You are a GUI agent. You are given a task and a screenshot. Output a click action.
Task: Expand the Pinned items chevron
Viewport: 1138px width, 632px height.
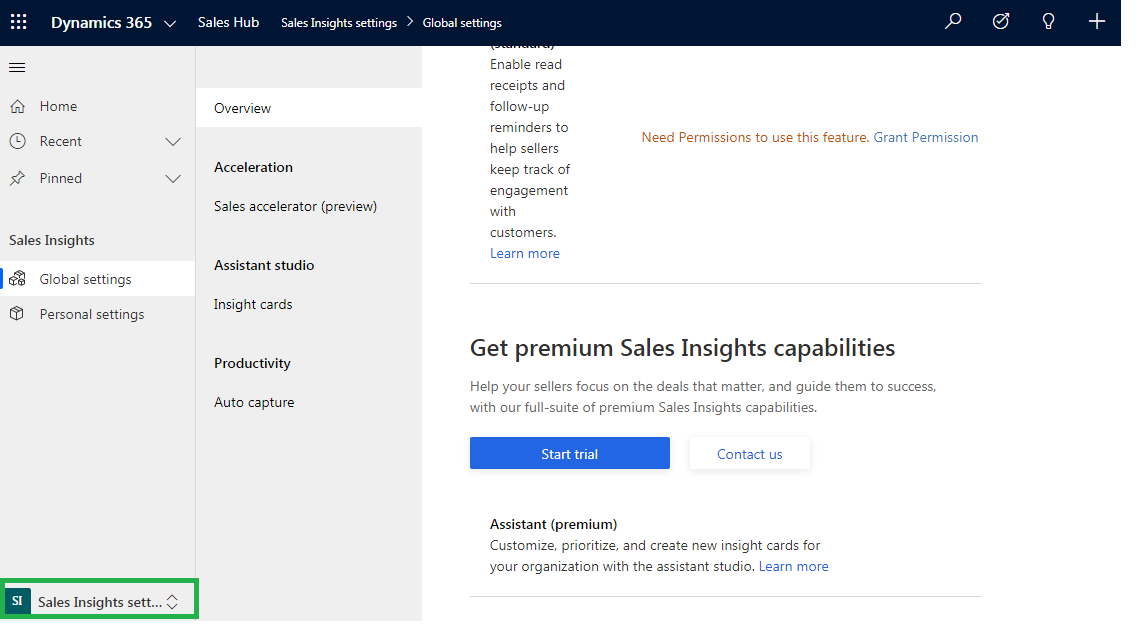click(x=172, y=179)
